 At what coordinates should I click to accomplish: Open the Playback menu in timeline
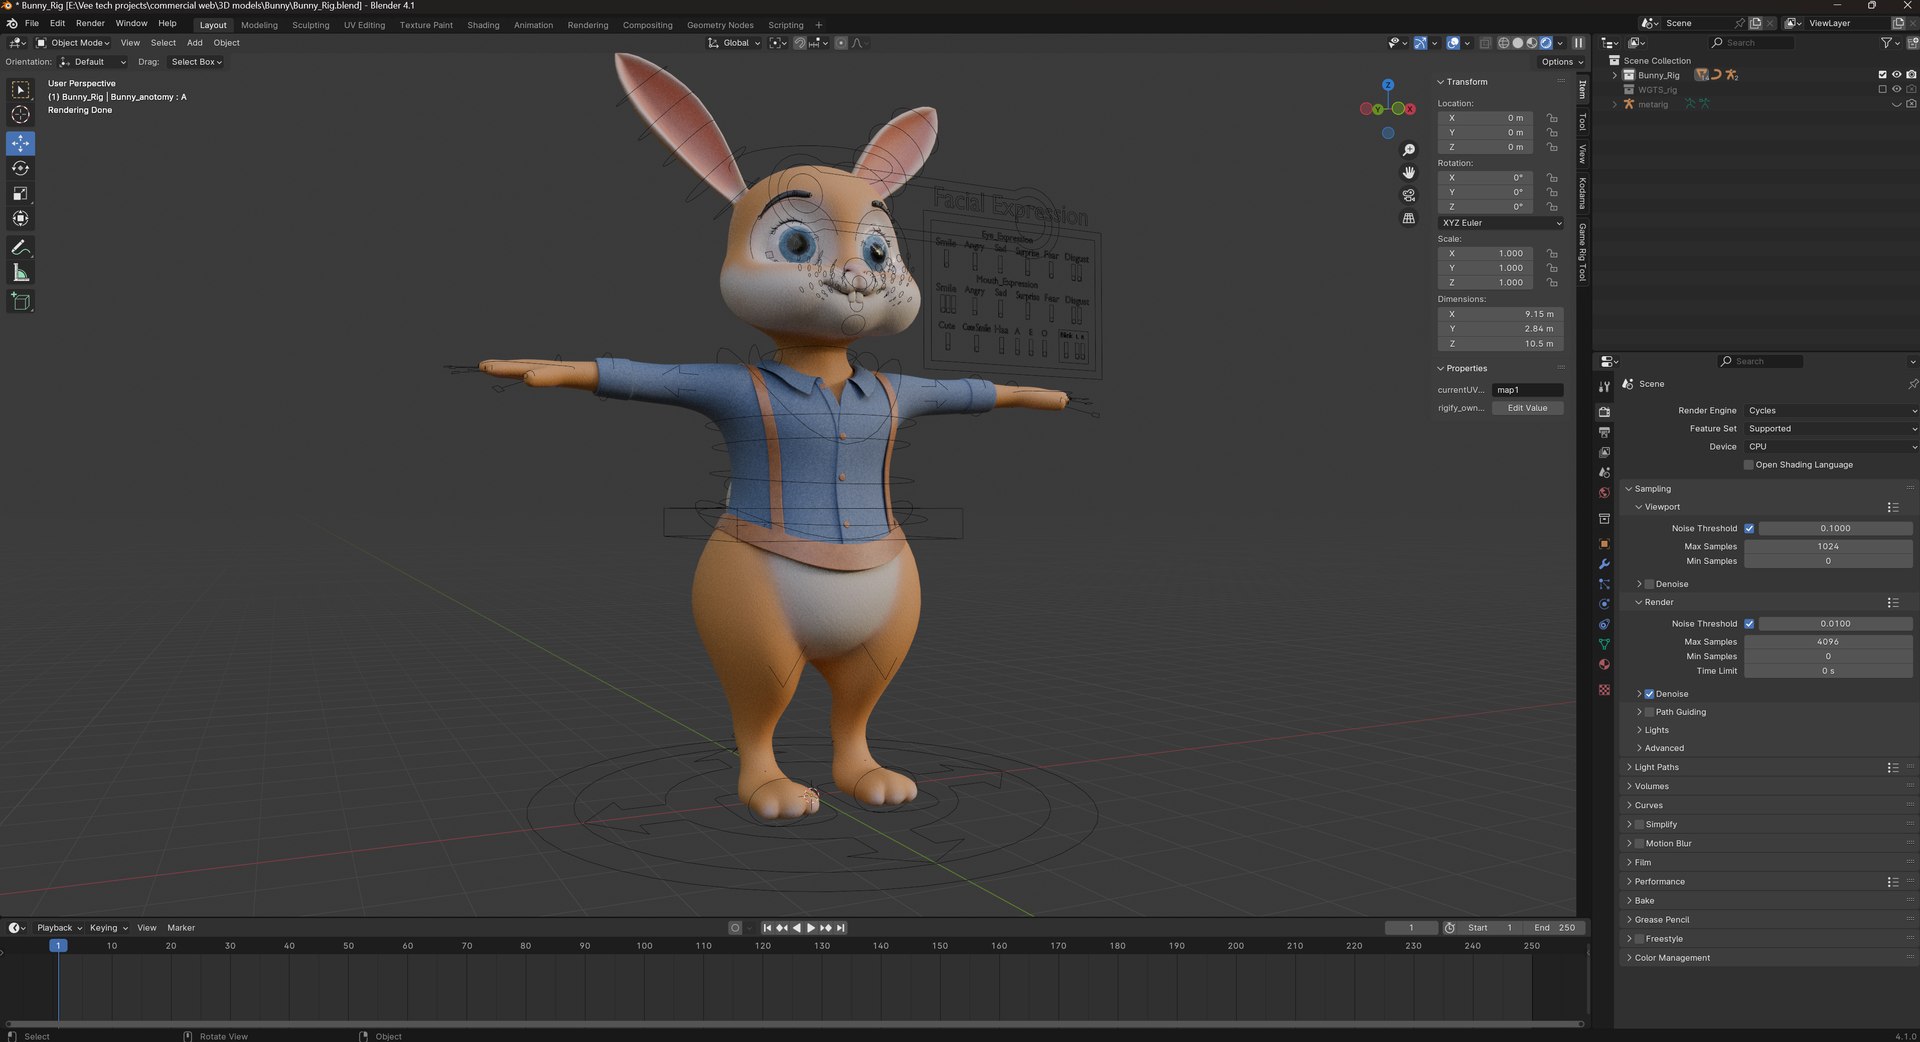point(59,928)
